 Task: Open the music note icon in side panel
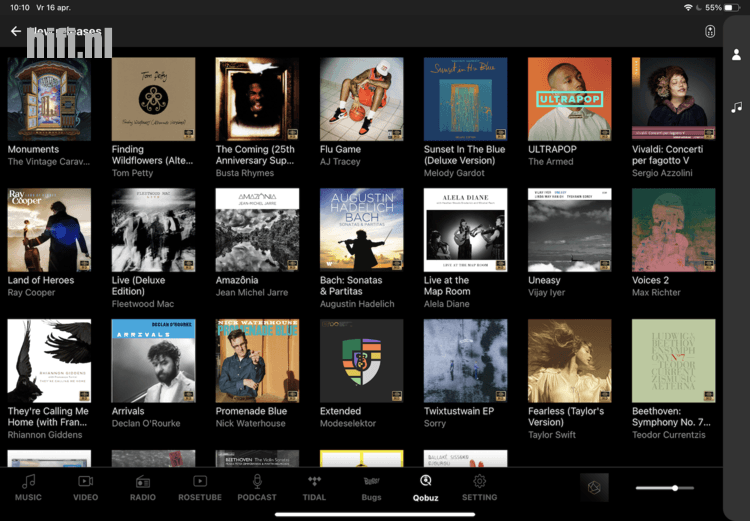point(737,107)
